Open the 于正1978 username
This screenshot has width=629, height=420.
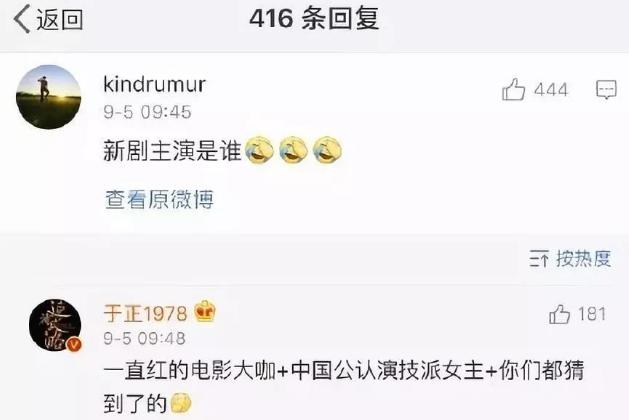[x=145, y=313]
